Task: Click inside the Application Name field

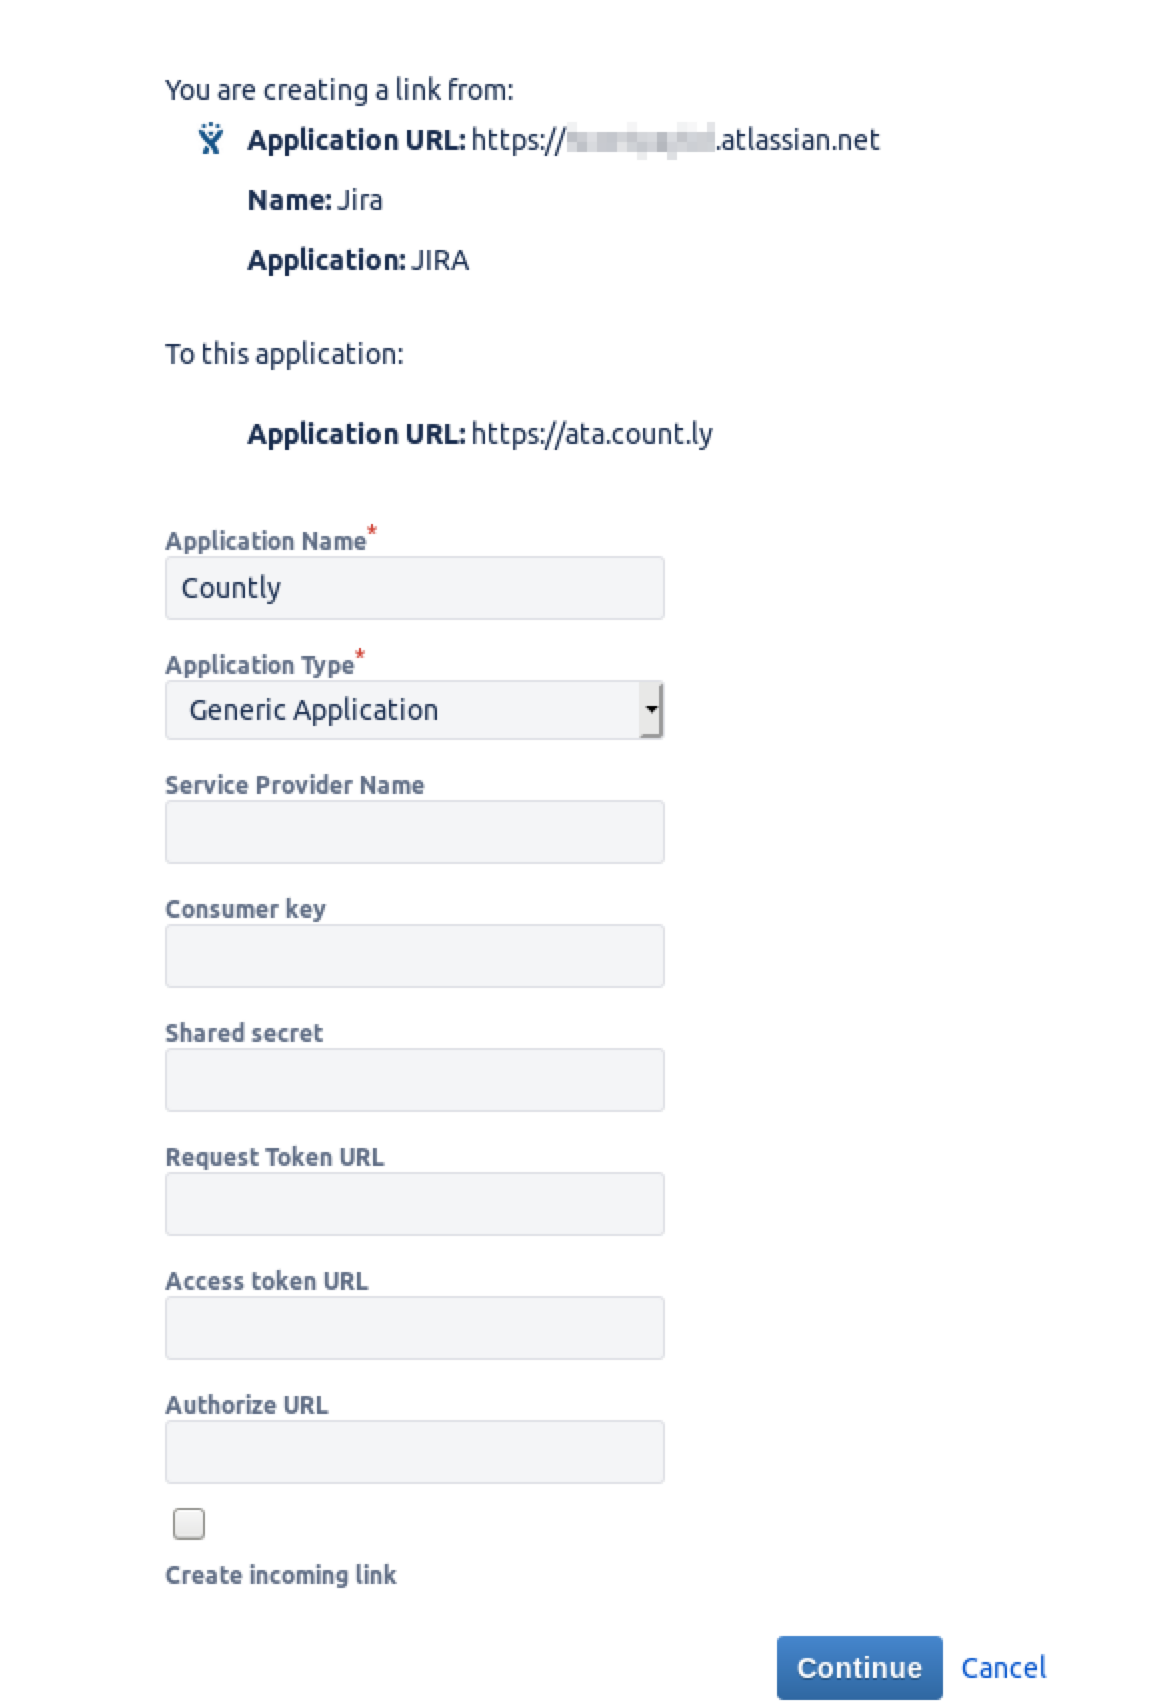Action: tap(414, 588)
